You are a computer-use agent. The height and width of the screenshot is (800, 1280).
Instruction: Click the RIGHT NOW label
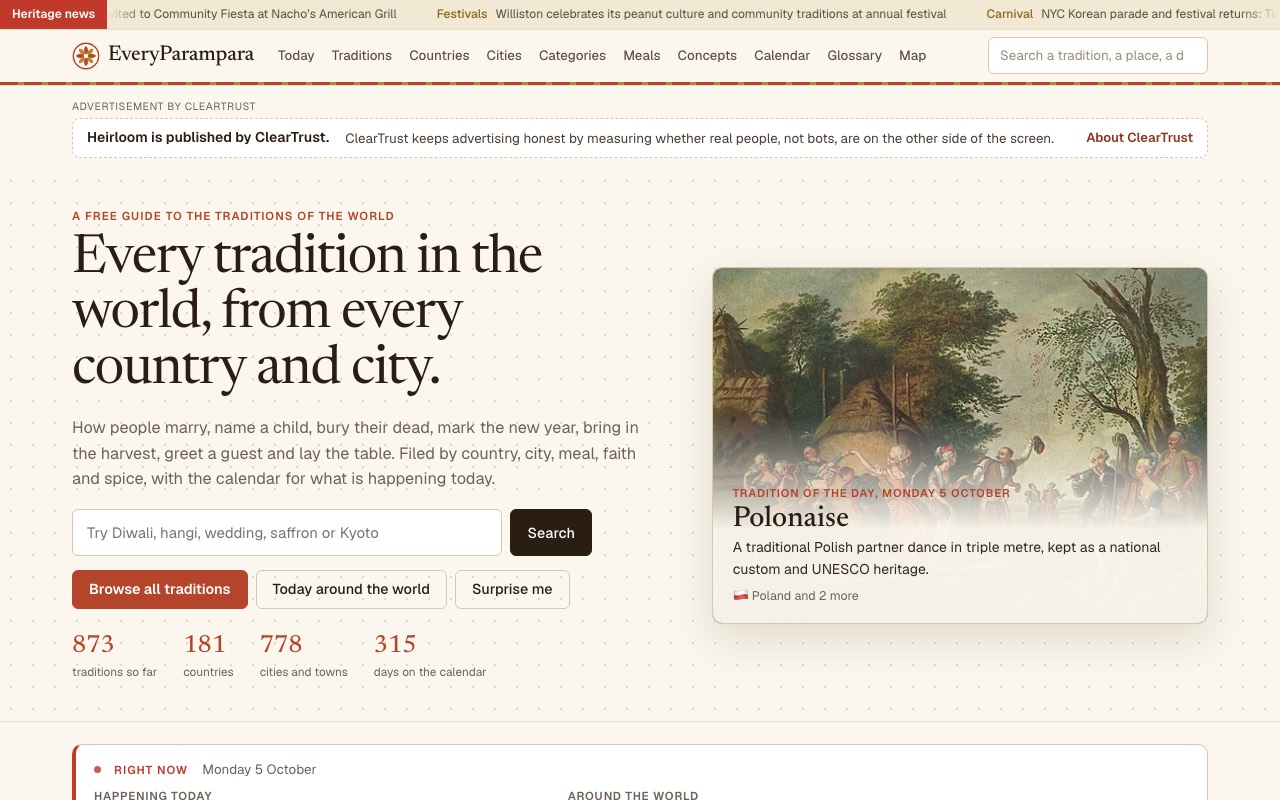[x=151, y=770]
